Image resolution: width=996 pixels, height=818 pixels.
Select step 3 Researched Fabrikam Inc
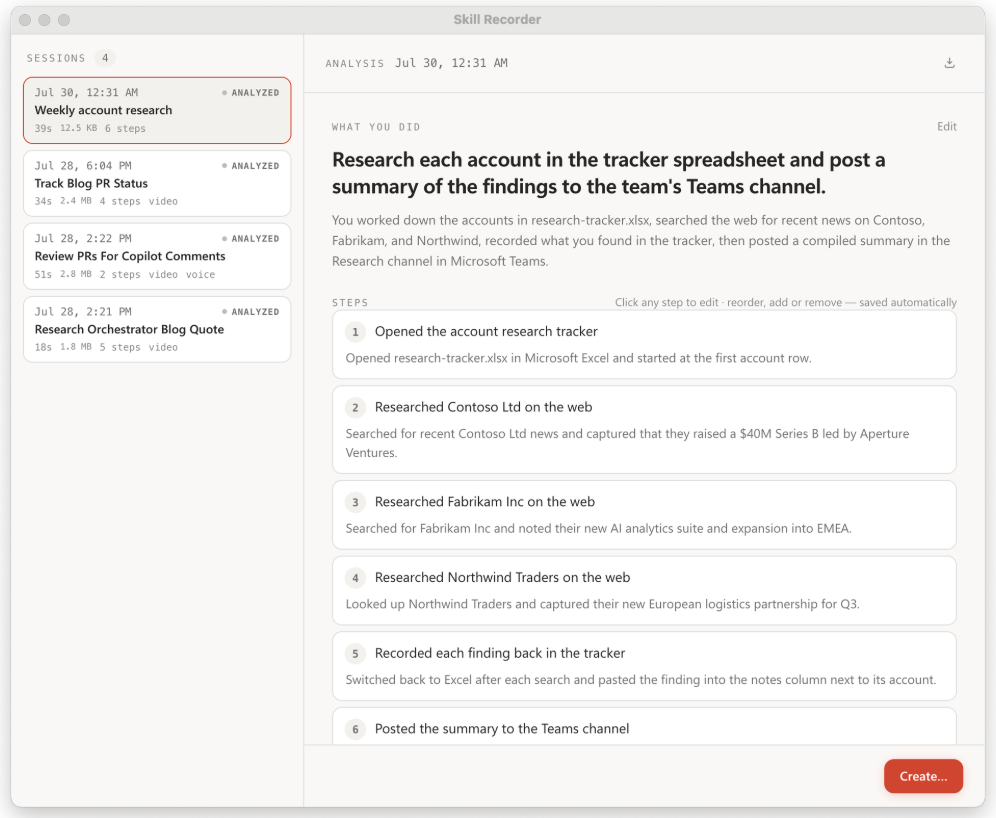click(x=644, y=515)
